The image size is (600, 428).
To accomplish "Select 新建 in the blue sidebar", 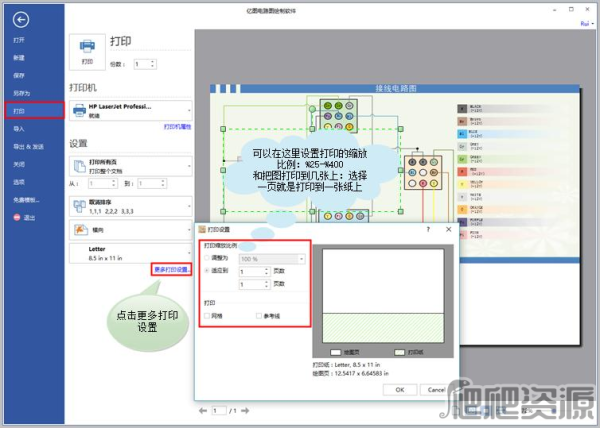I will coord(19,58).
